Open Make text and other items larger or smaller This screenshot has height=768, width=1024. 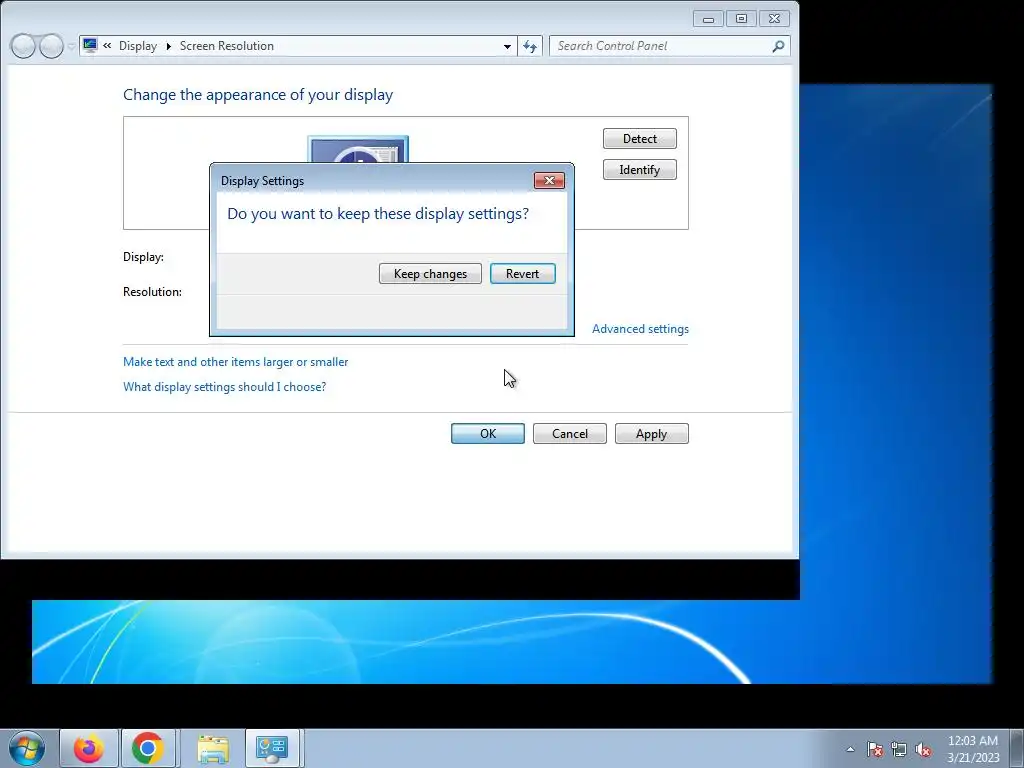click(x=236, y=362)
